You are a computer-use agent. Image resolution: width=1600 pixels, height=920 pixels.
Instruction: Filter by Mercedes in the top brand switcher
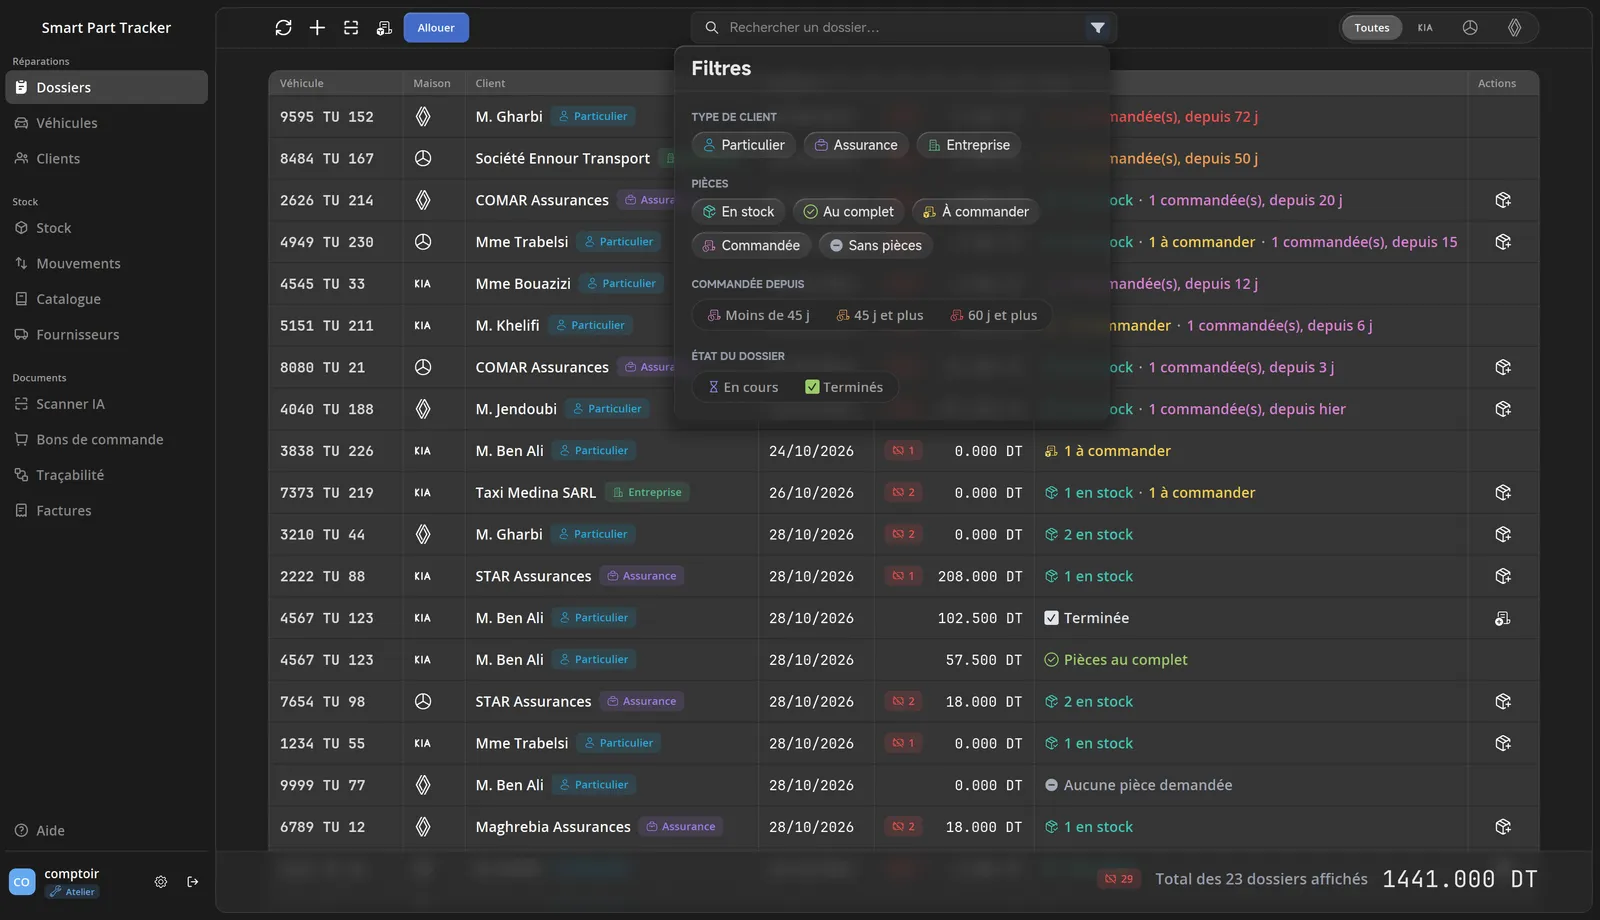pos(1470,28)
